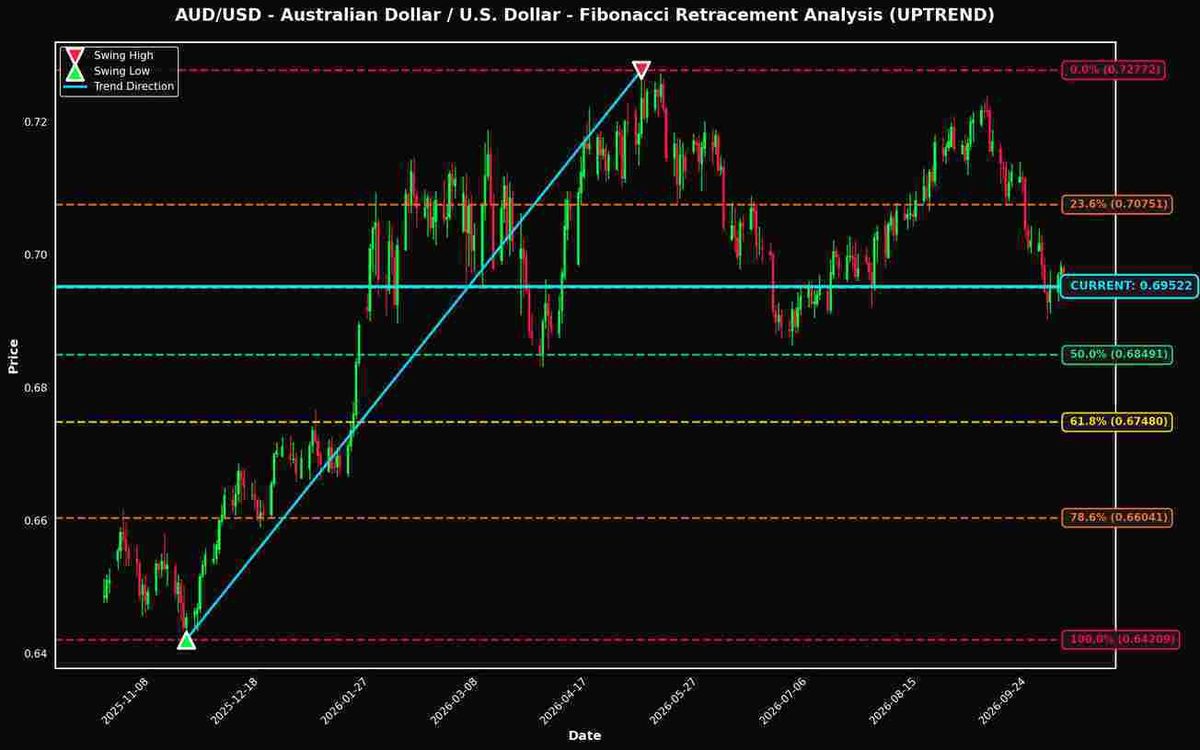
Task: Click the 0.70 price axis tick label
Action: pos(36,255)
